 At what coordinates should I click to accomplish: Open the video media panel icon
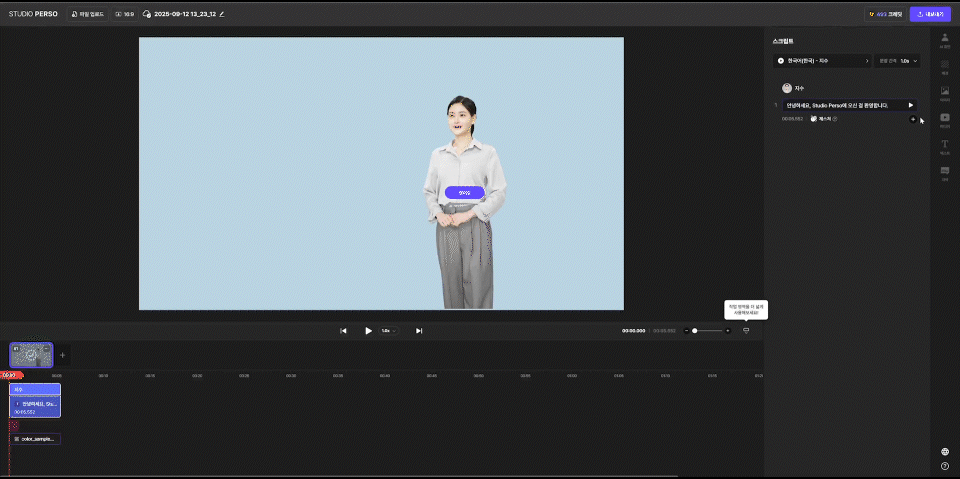coord(945,119)
